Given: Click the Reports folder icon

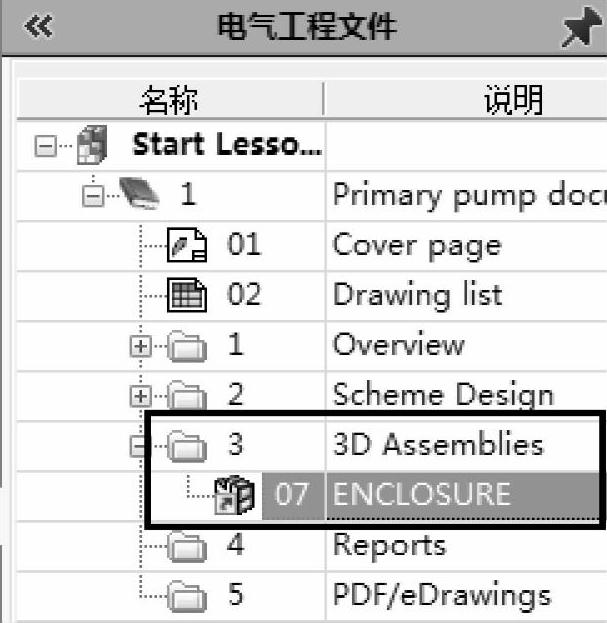Looking at the screenshot, I should (186, 546).
